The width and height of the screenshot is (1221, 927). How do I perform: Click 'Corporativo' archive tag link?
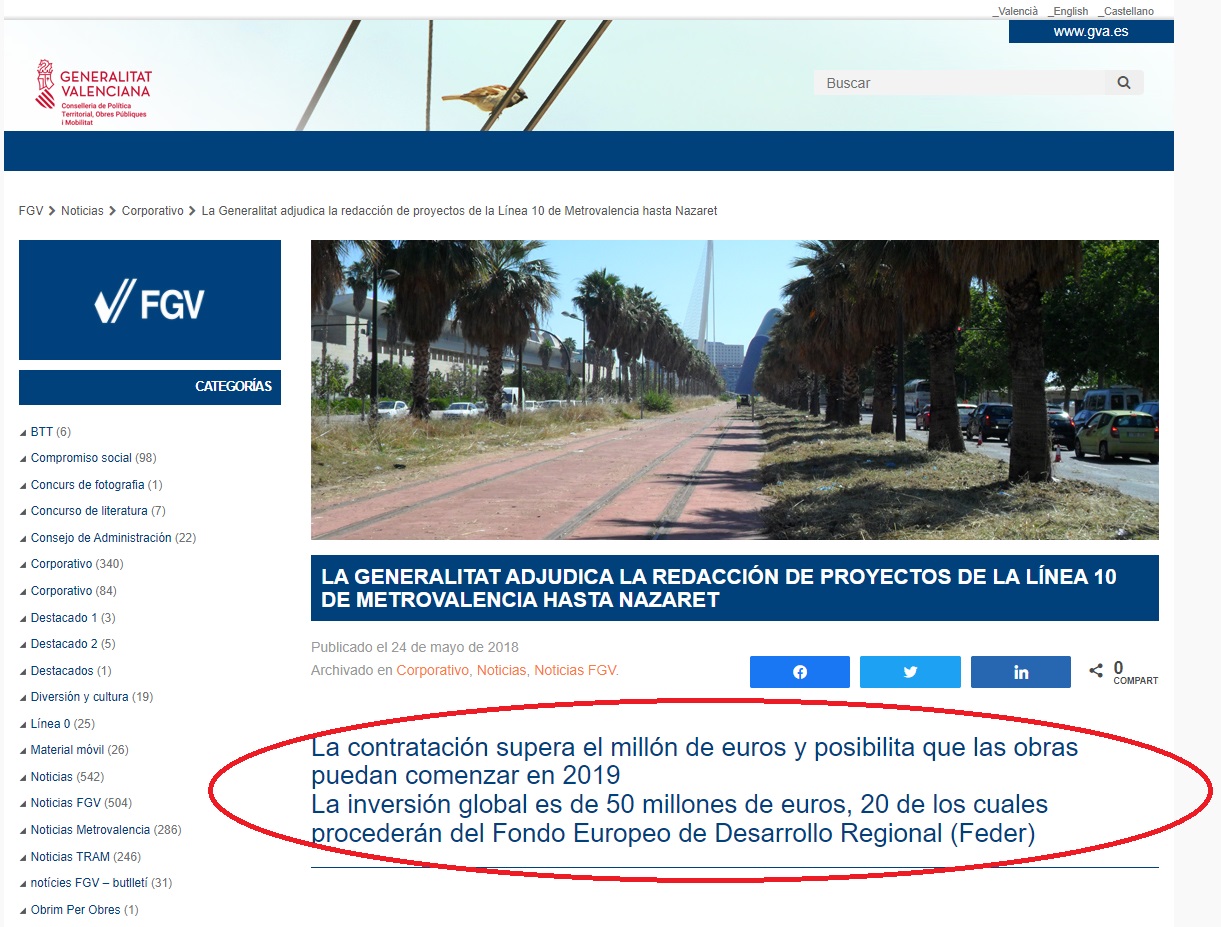432,670
